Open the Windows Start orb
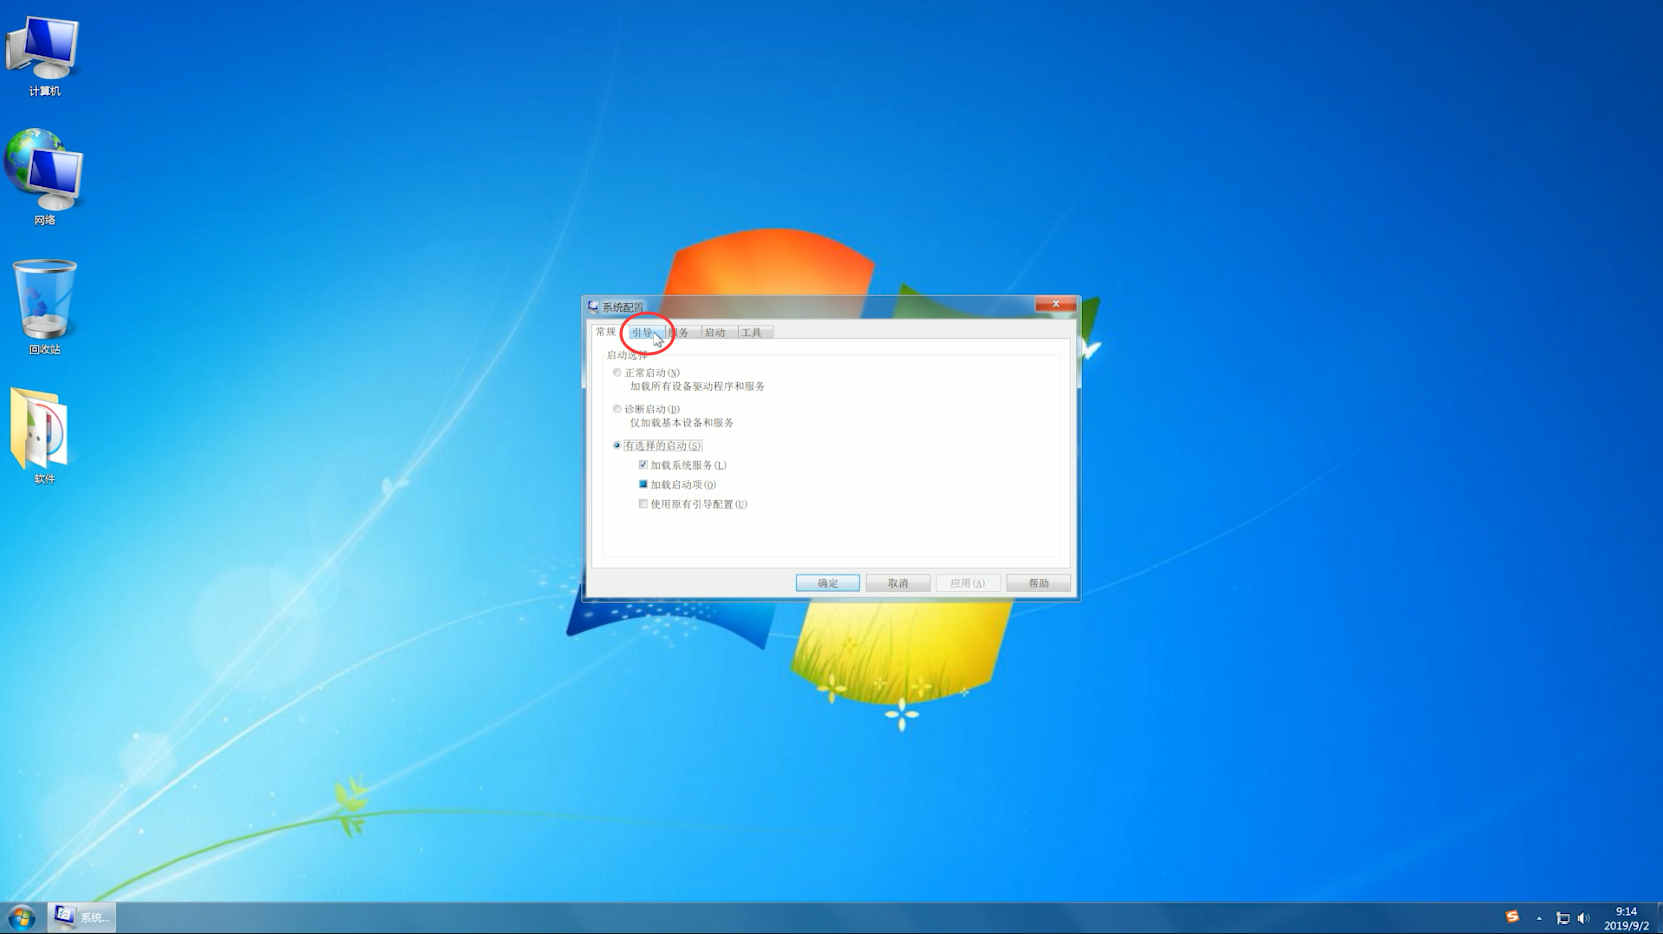The height and width of the screenshot is (934, 1663). 21,917
